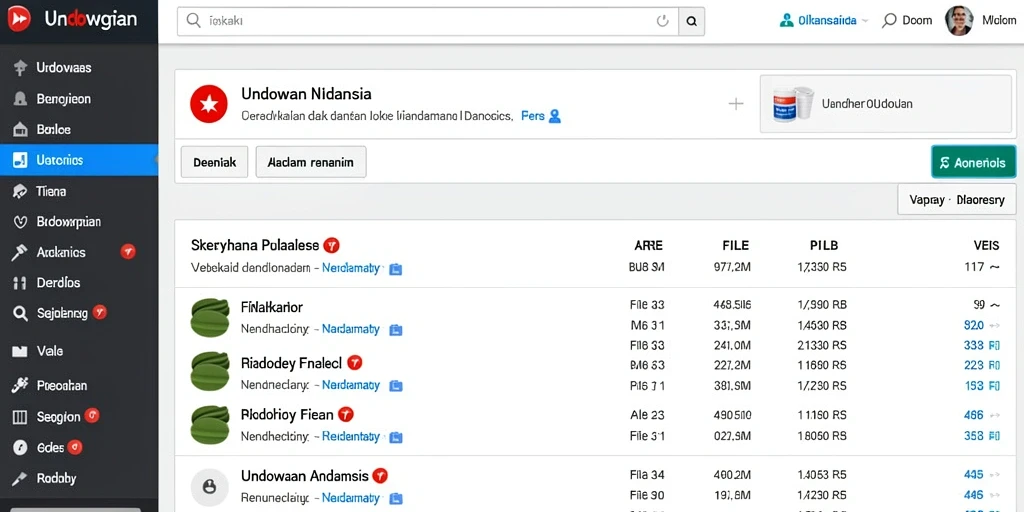Expand the Vapray Dlaoresry sort dropdown
Image resolution: width=1024 pixels, height=512 pixels.
957,200
